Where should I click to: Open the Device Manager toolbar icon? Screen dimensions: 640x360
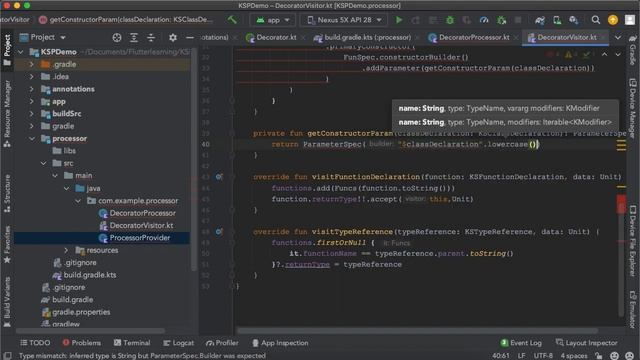point(557,20)
